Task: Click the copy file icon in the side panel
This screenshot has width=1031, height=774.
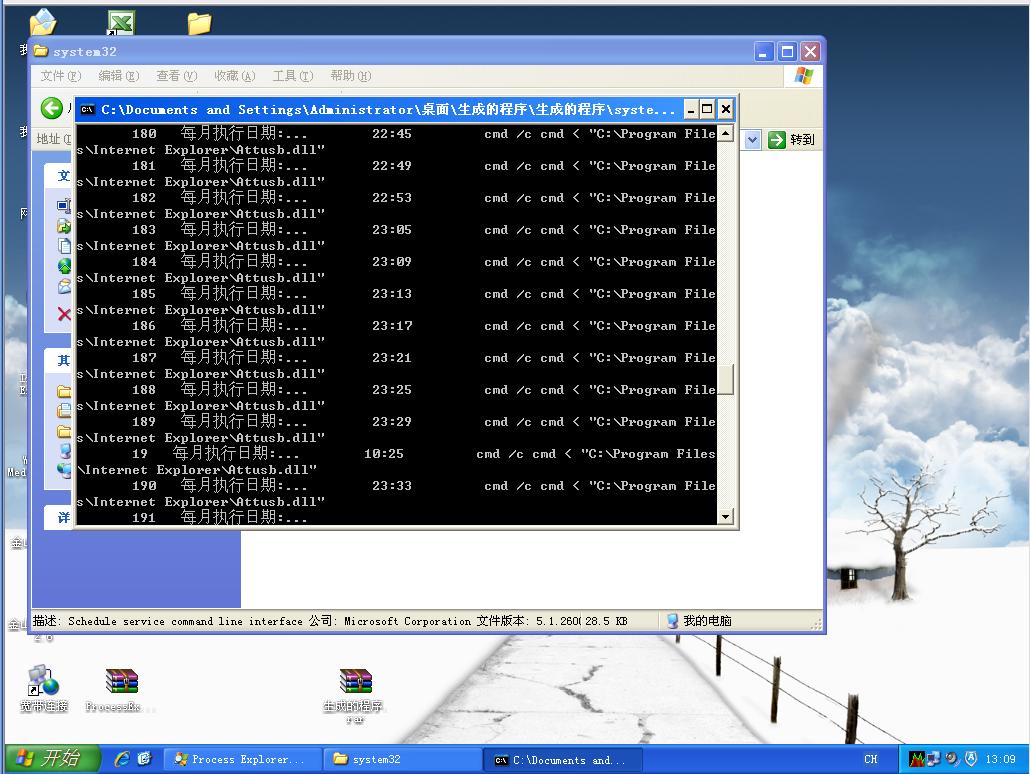Action: [x=64, y=246]
